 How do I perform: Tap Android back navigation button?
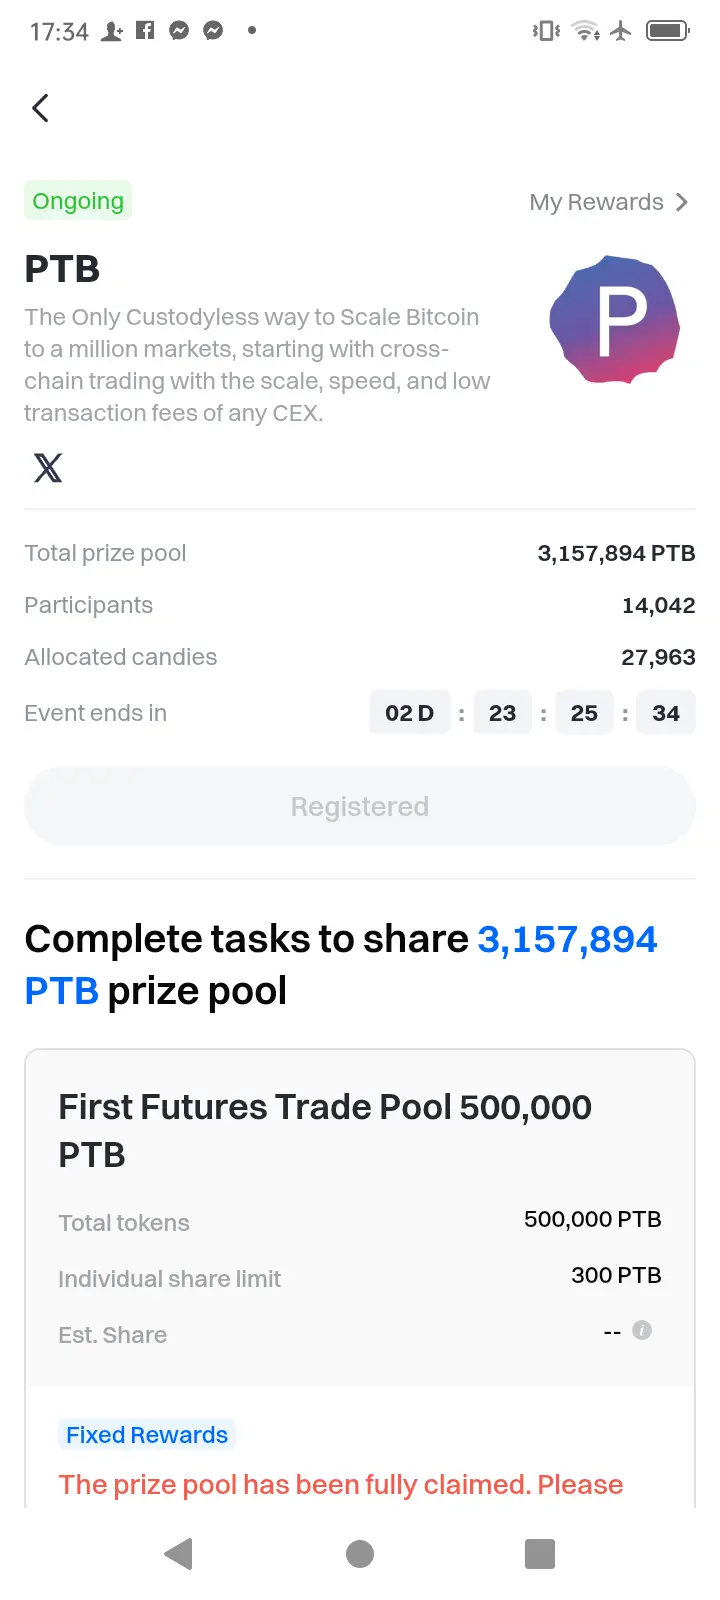coord(178,1554)
